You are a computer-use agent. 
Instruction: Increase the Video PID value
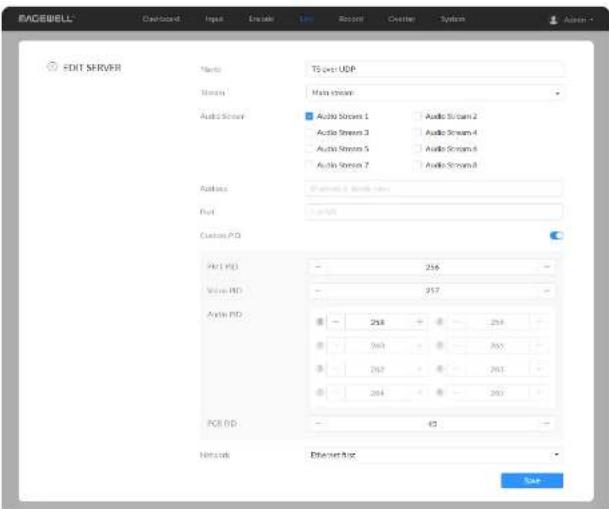[x=546, y=290]
